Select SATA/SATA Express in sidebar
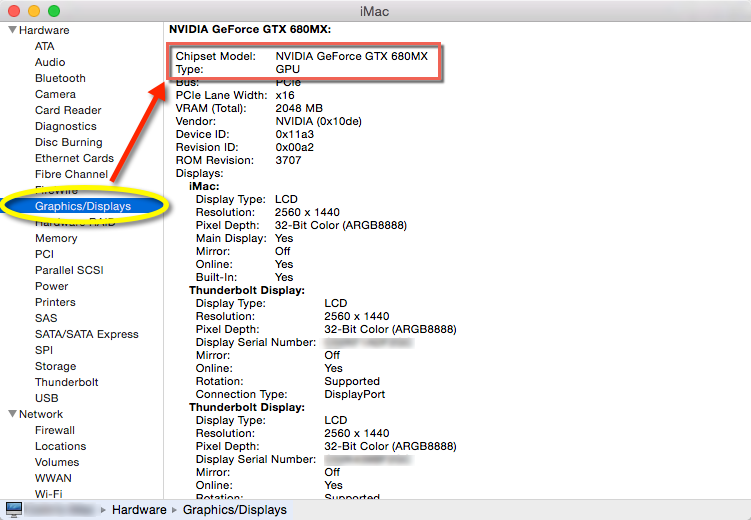This screenshot has height=520, width=751. click(x=87, y=334)
